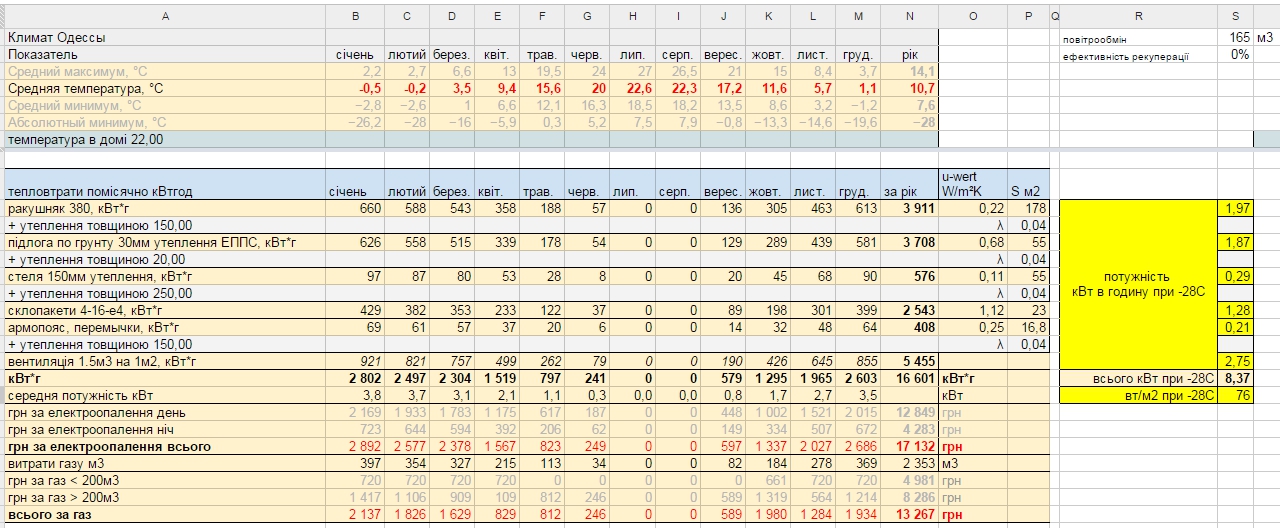Select the area value 178

pyautogui.click(x=1029, y=208)
